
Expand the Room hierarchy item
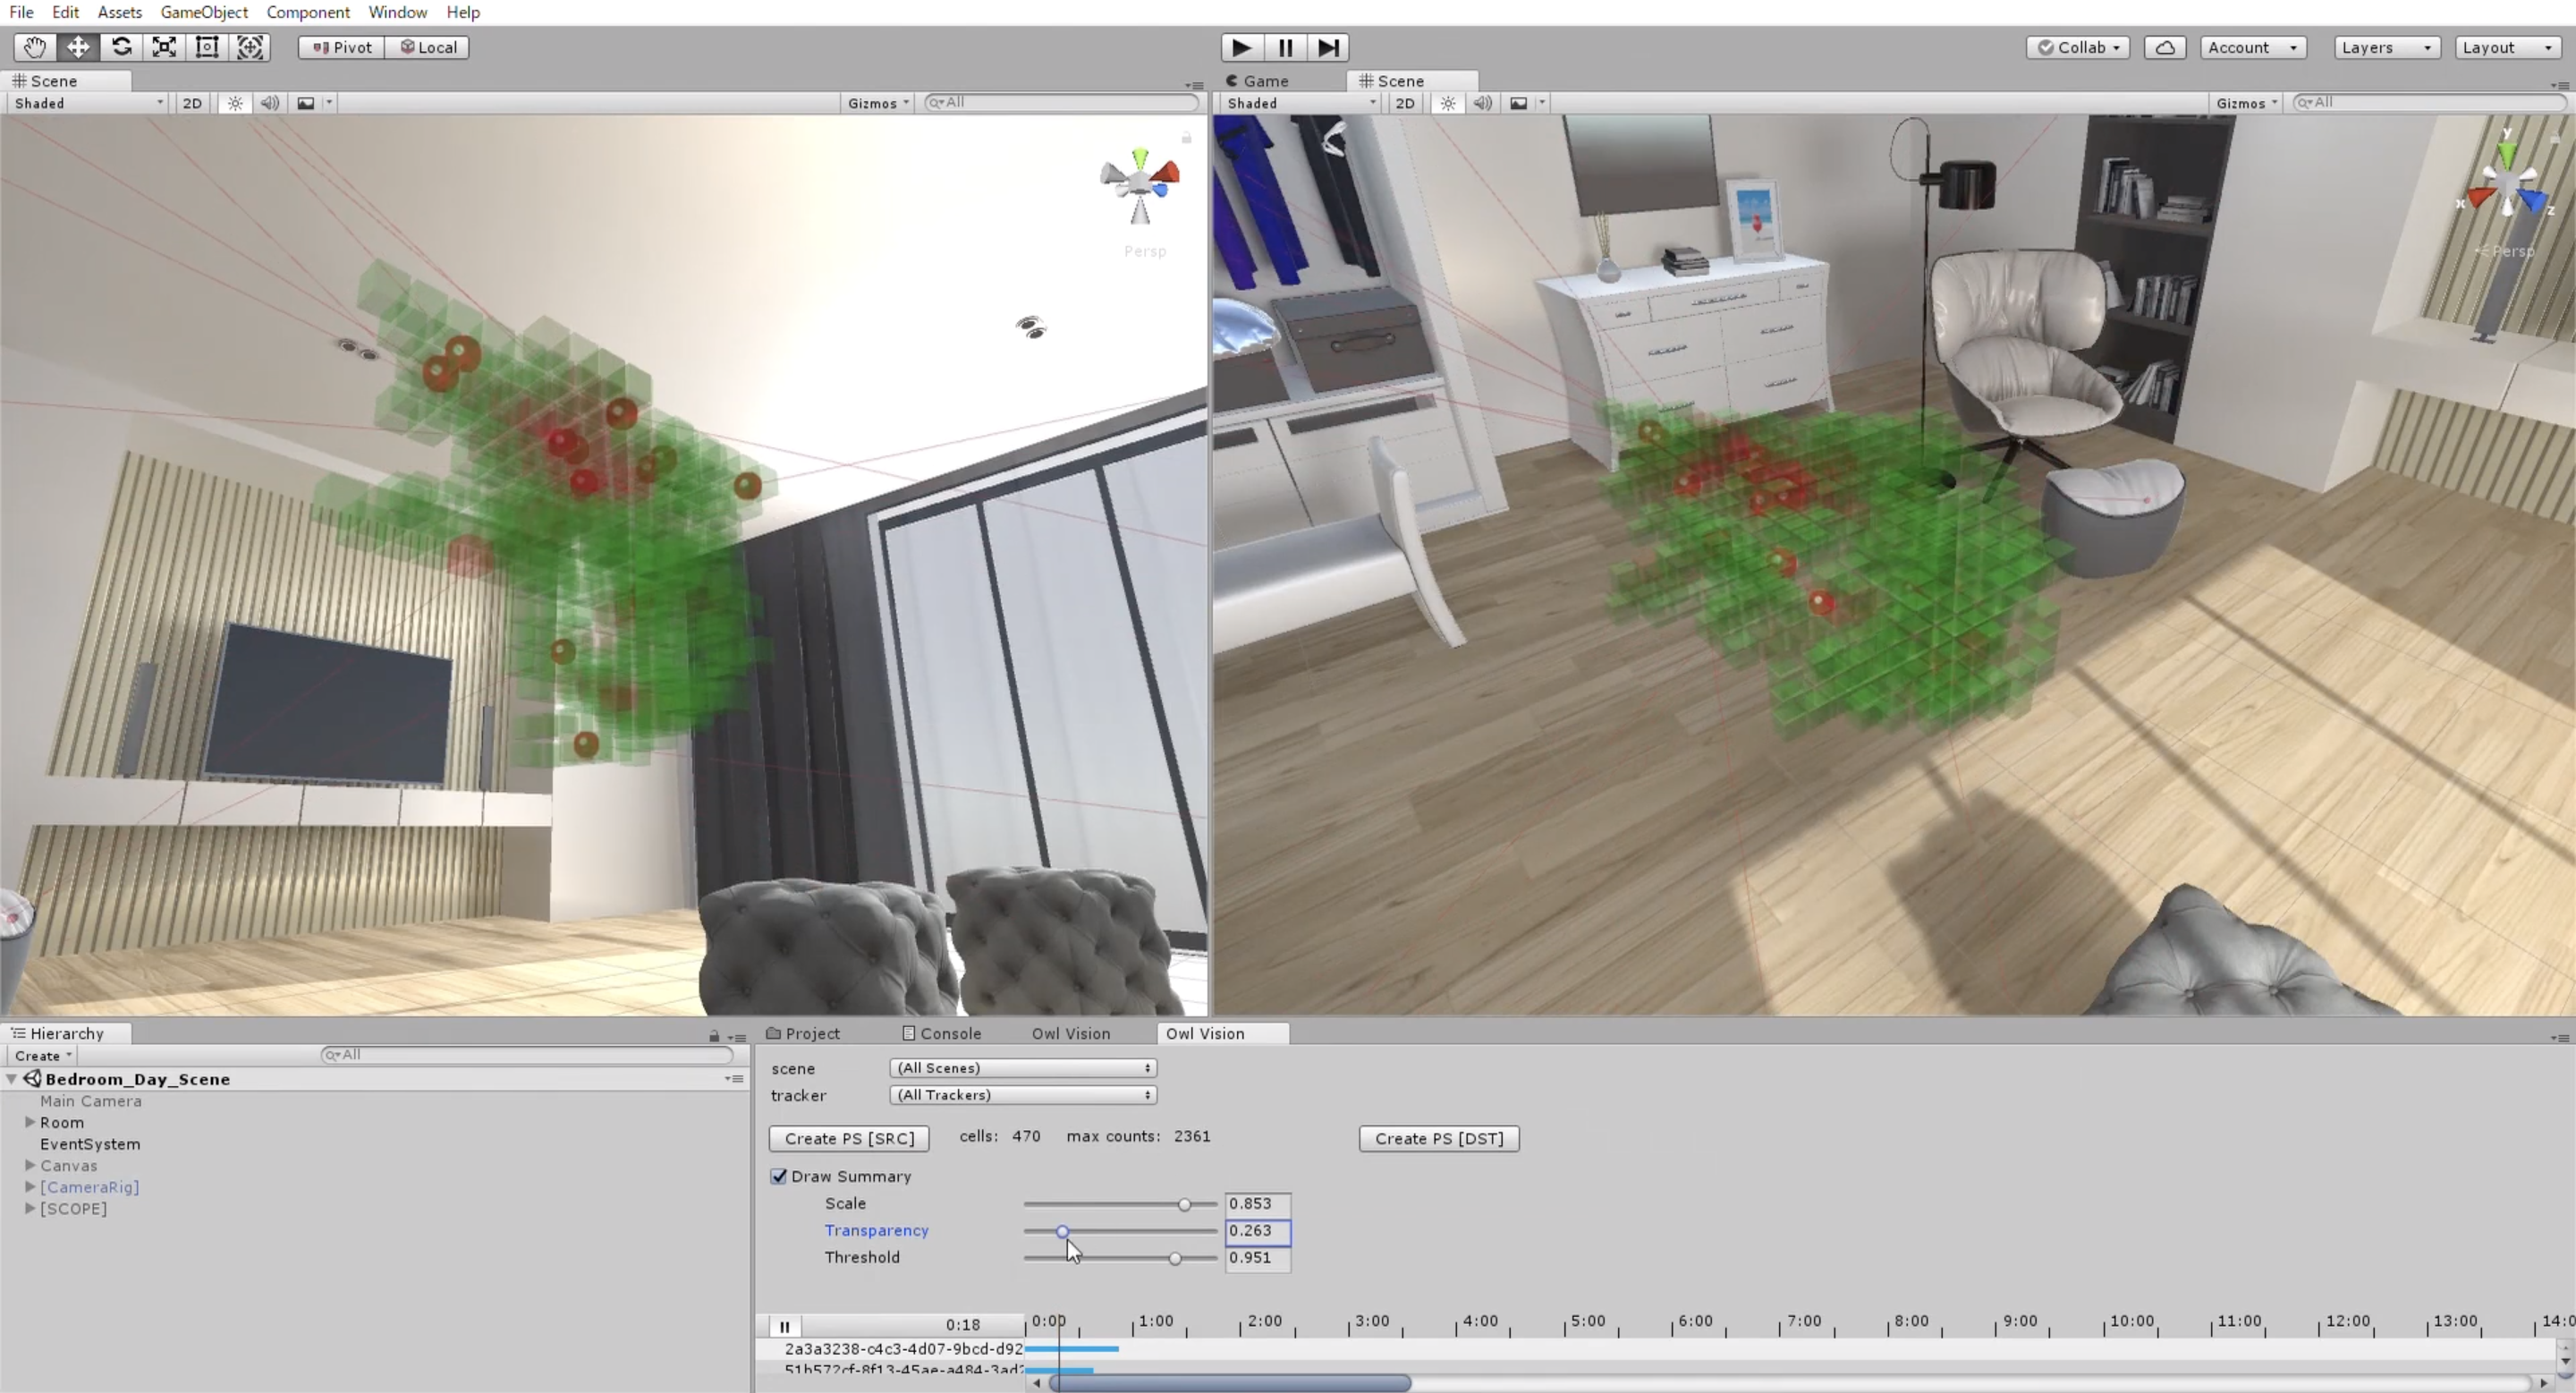30,1122
